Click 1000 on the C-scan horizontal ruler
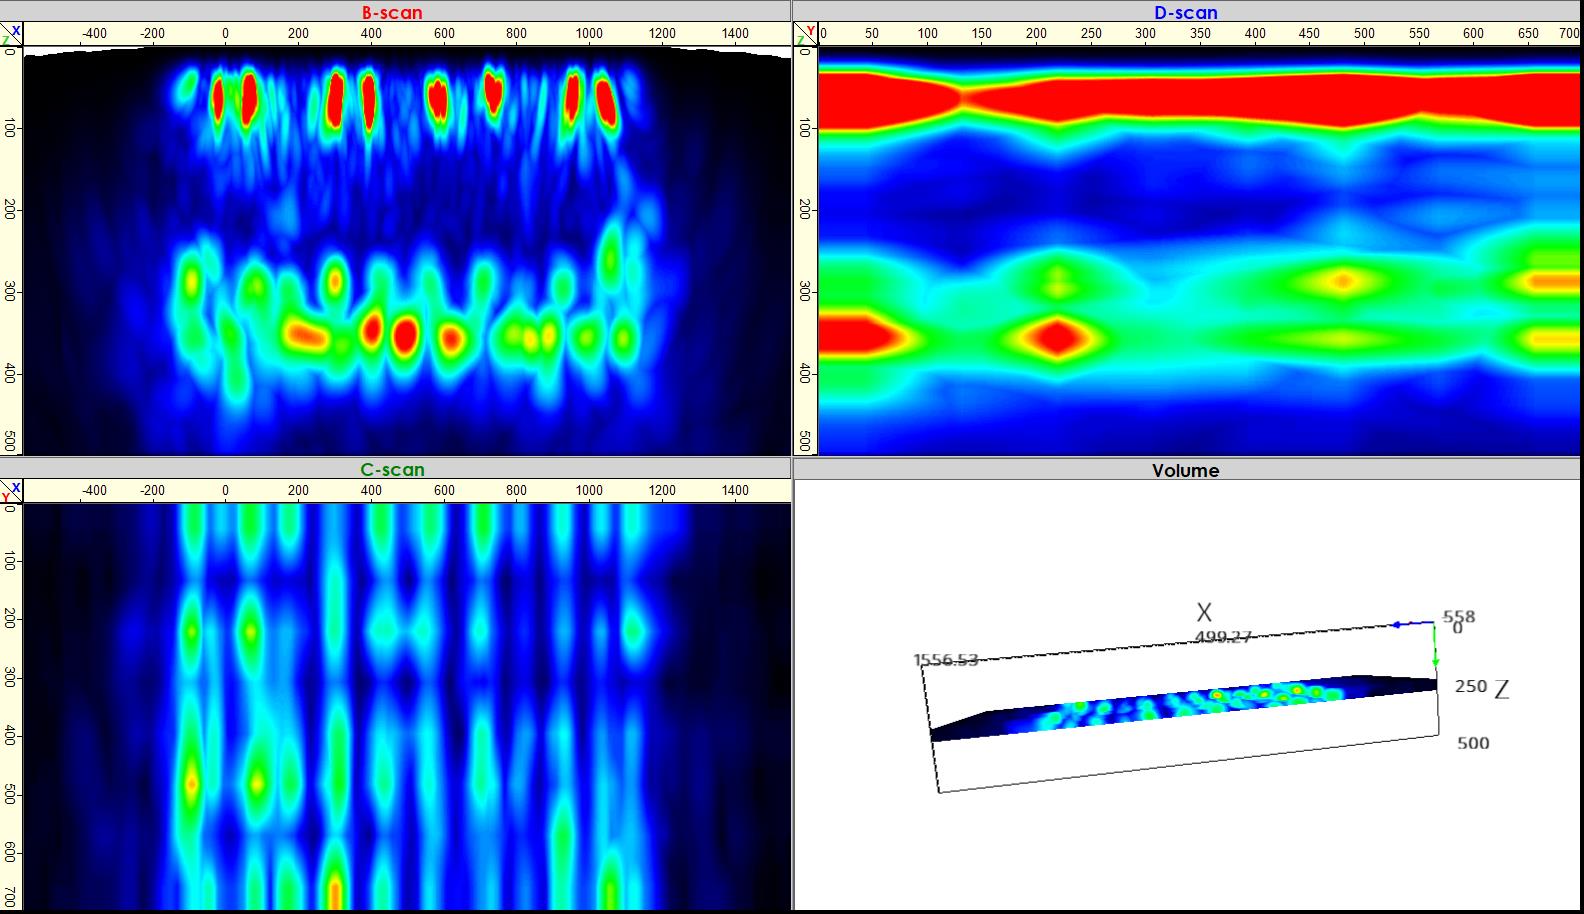Screen dimensions: 1584x914 point(589,491)
